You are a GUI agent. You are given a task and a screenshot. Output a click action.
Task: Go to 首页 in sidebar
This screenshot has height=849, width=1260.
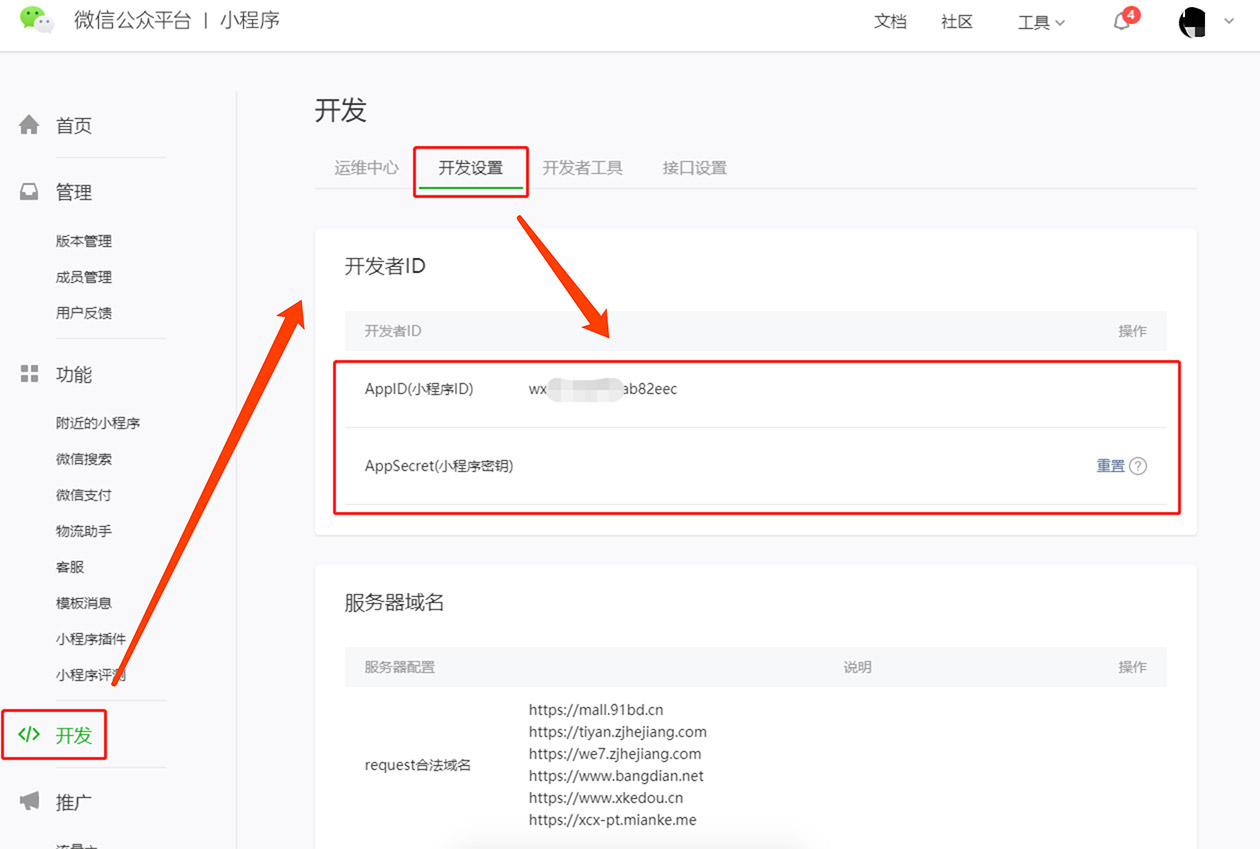tap(74, 126)
